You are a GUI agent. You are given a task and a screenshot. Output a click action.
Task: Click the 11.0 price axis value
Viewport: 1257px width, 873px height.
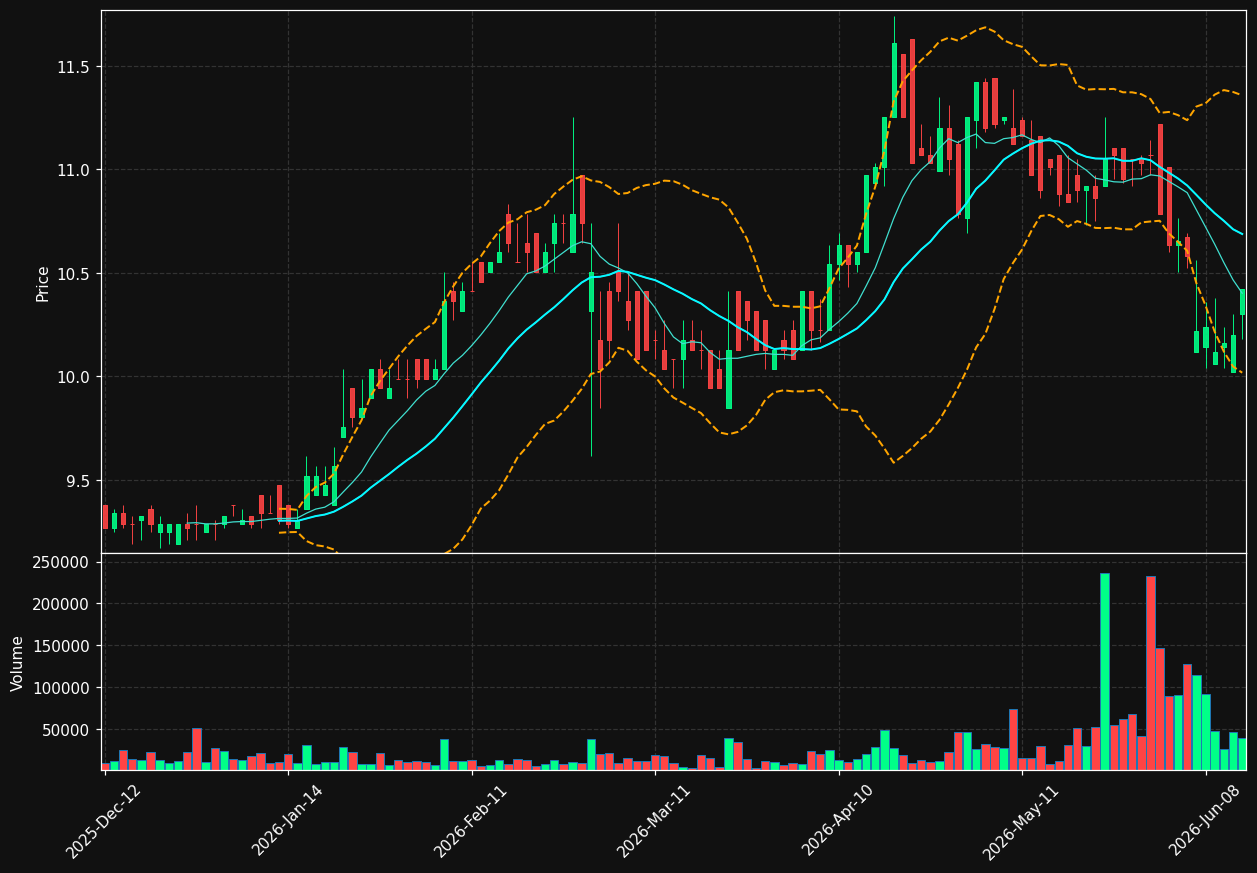click(x=72, y=170)
